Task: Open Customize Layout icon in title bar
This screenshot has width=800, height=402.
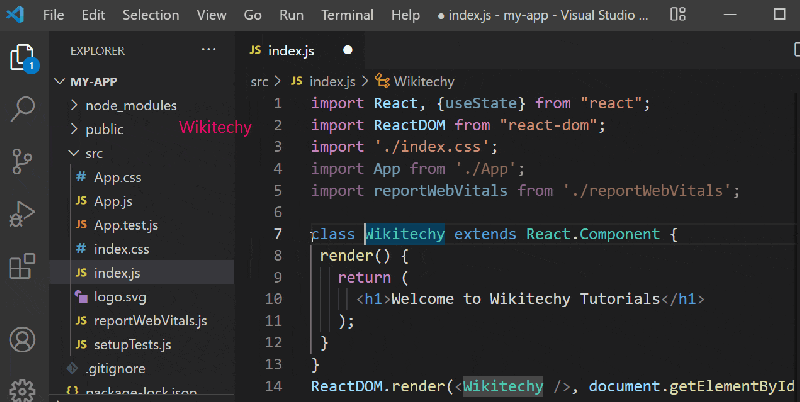Action: [x=678, y=14]
